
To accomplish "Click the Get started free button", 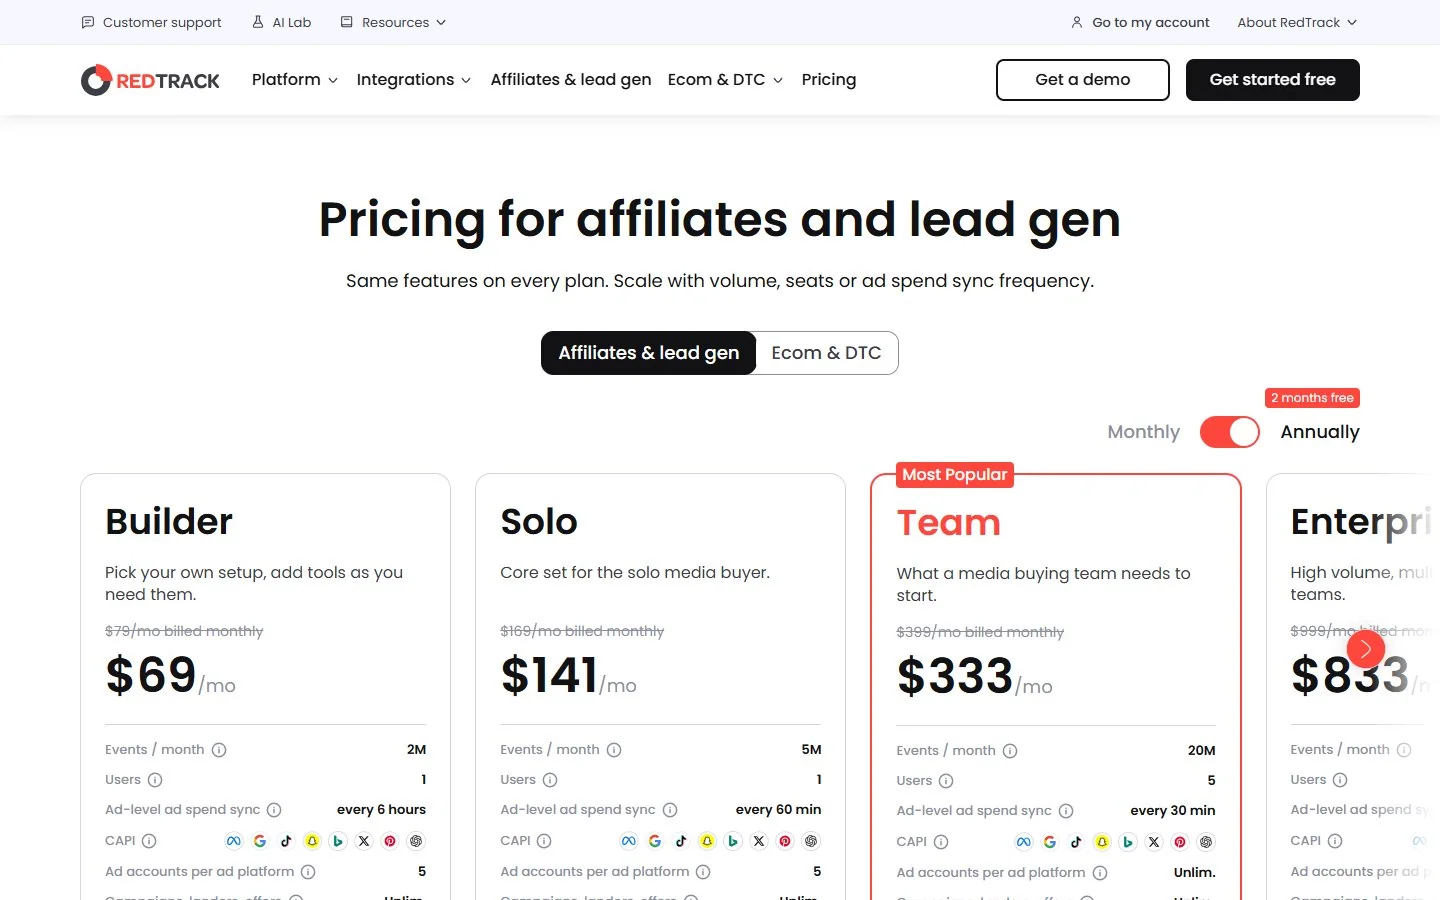I will click(1273, 80).
